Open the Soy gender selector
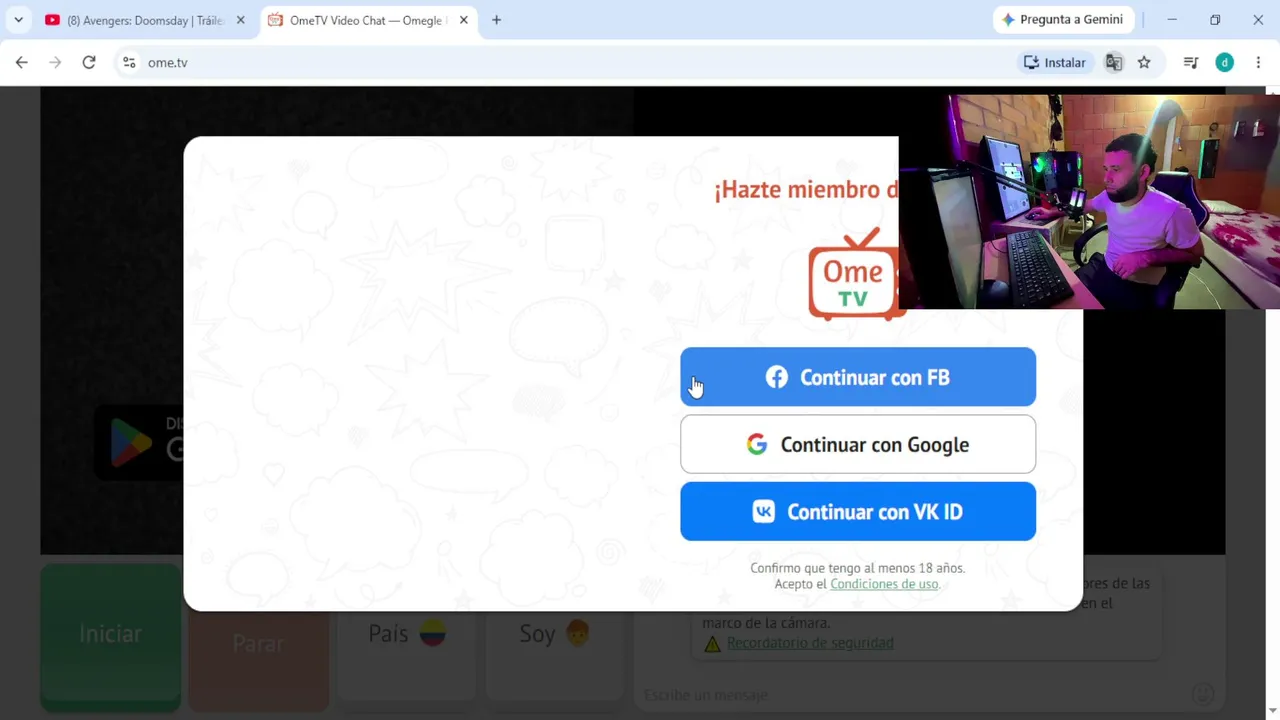The height and width of the screenshot is (720, 1280). [x=555, y=633]
